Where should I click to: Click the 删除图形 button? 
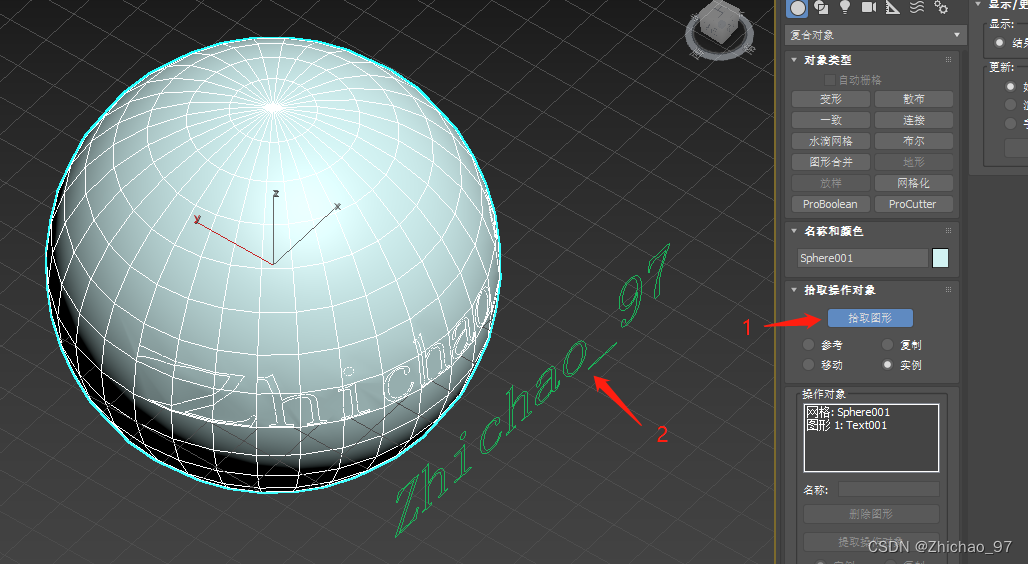pos(871,514)
